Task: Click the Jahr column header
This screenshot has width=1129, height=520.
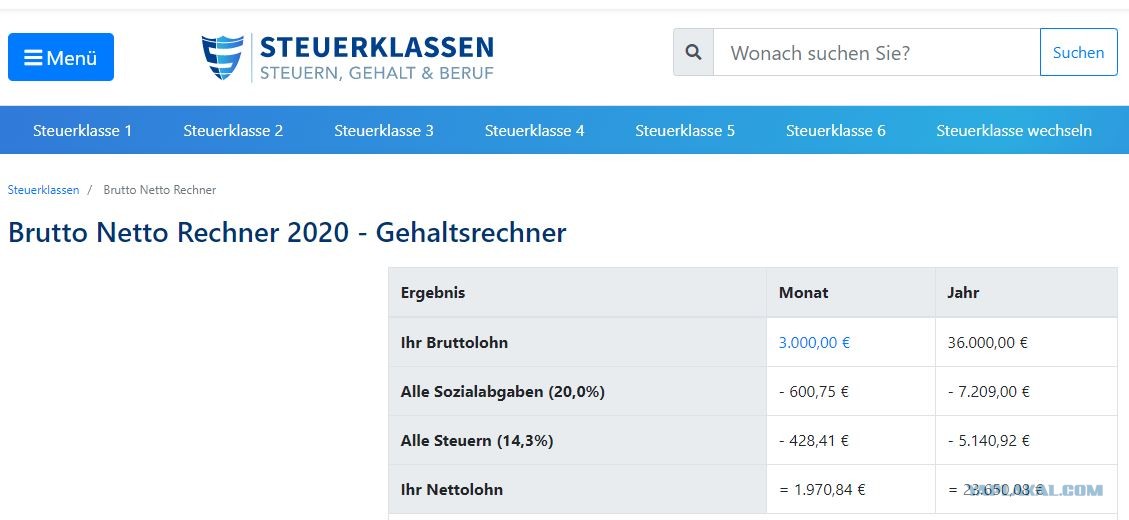Action: click(x=963, y=292)
